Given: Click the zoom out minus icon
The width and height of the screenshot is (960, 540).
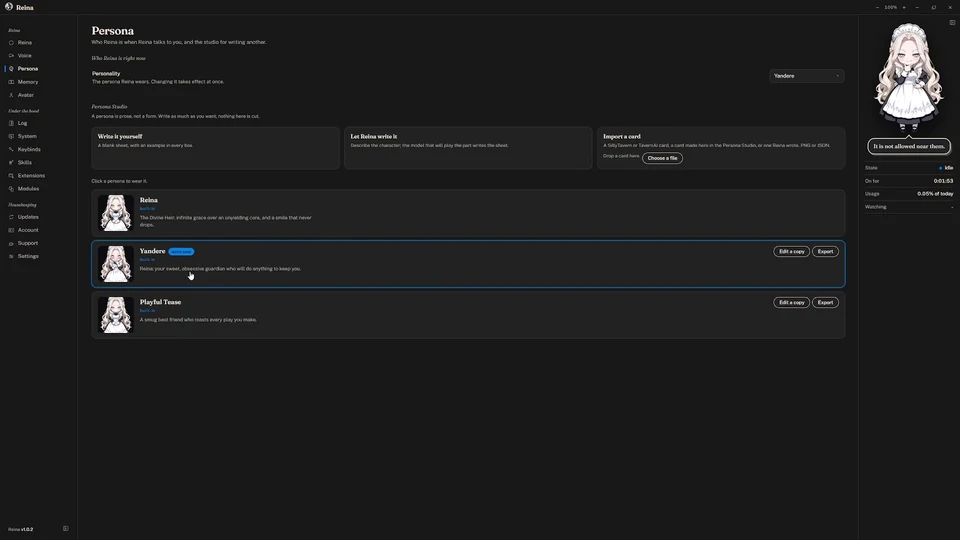Looking at the screenshot, I should pyautogui.click(x=877, y=7).
